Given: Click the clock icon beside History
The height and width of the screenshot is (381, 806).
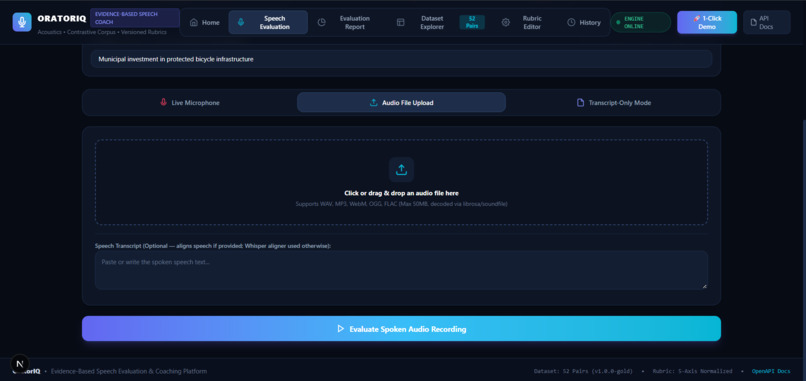Looking at the screenshot, I should pos(571,23).
